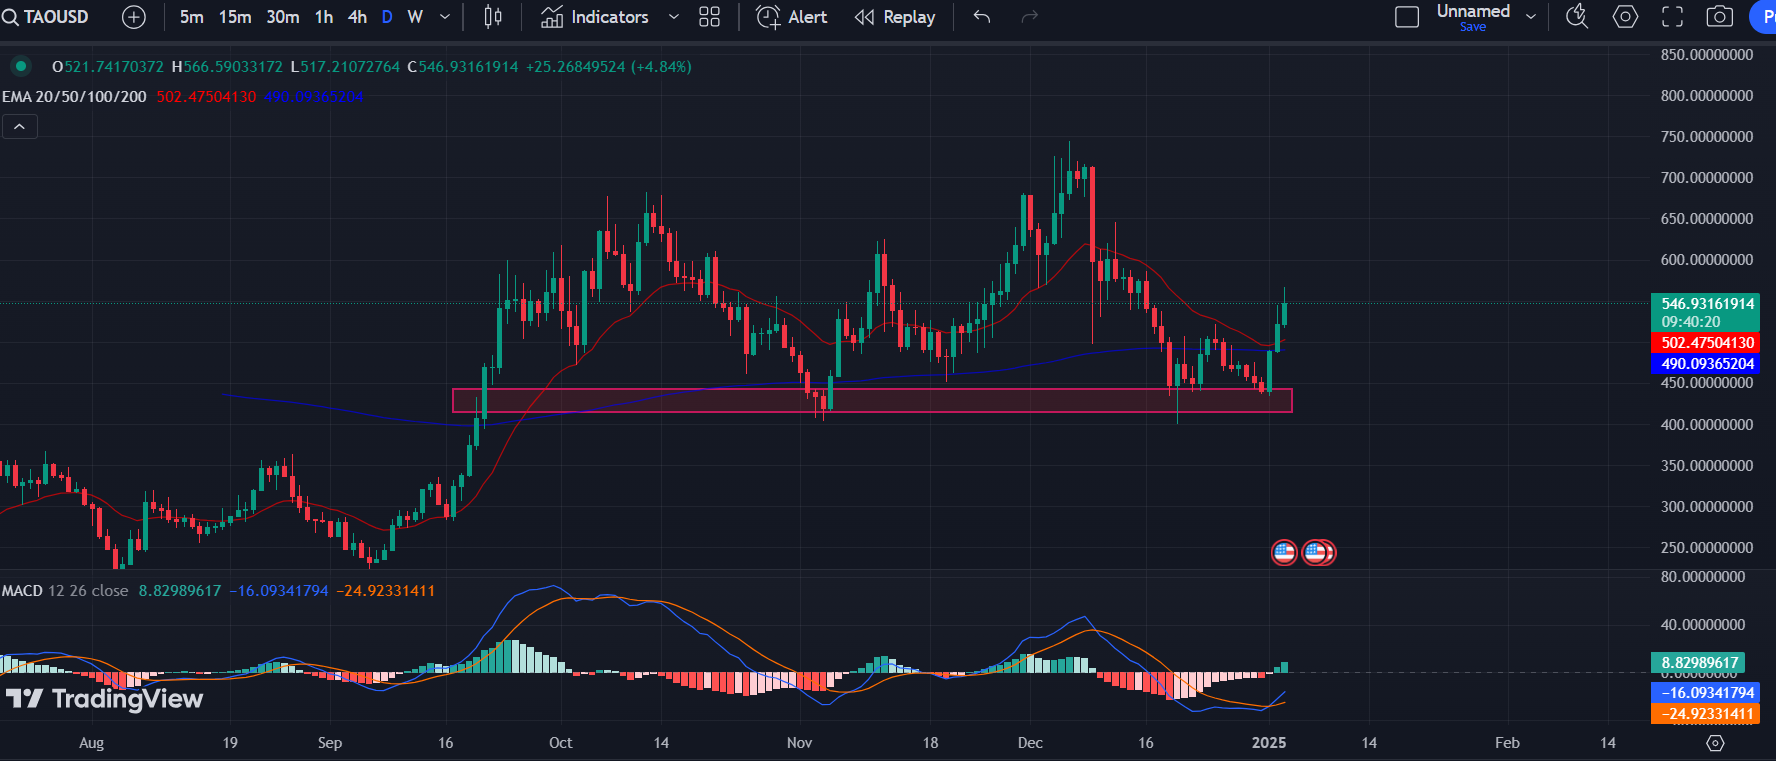Click the +4.84% change value in legend
Image resolution: width=1776 pixels, height=761 pixels.
click(661, 67)
